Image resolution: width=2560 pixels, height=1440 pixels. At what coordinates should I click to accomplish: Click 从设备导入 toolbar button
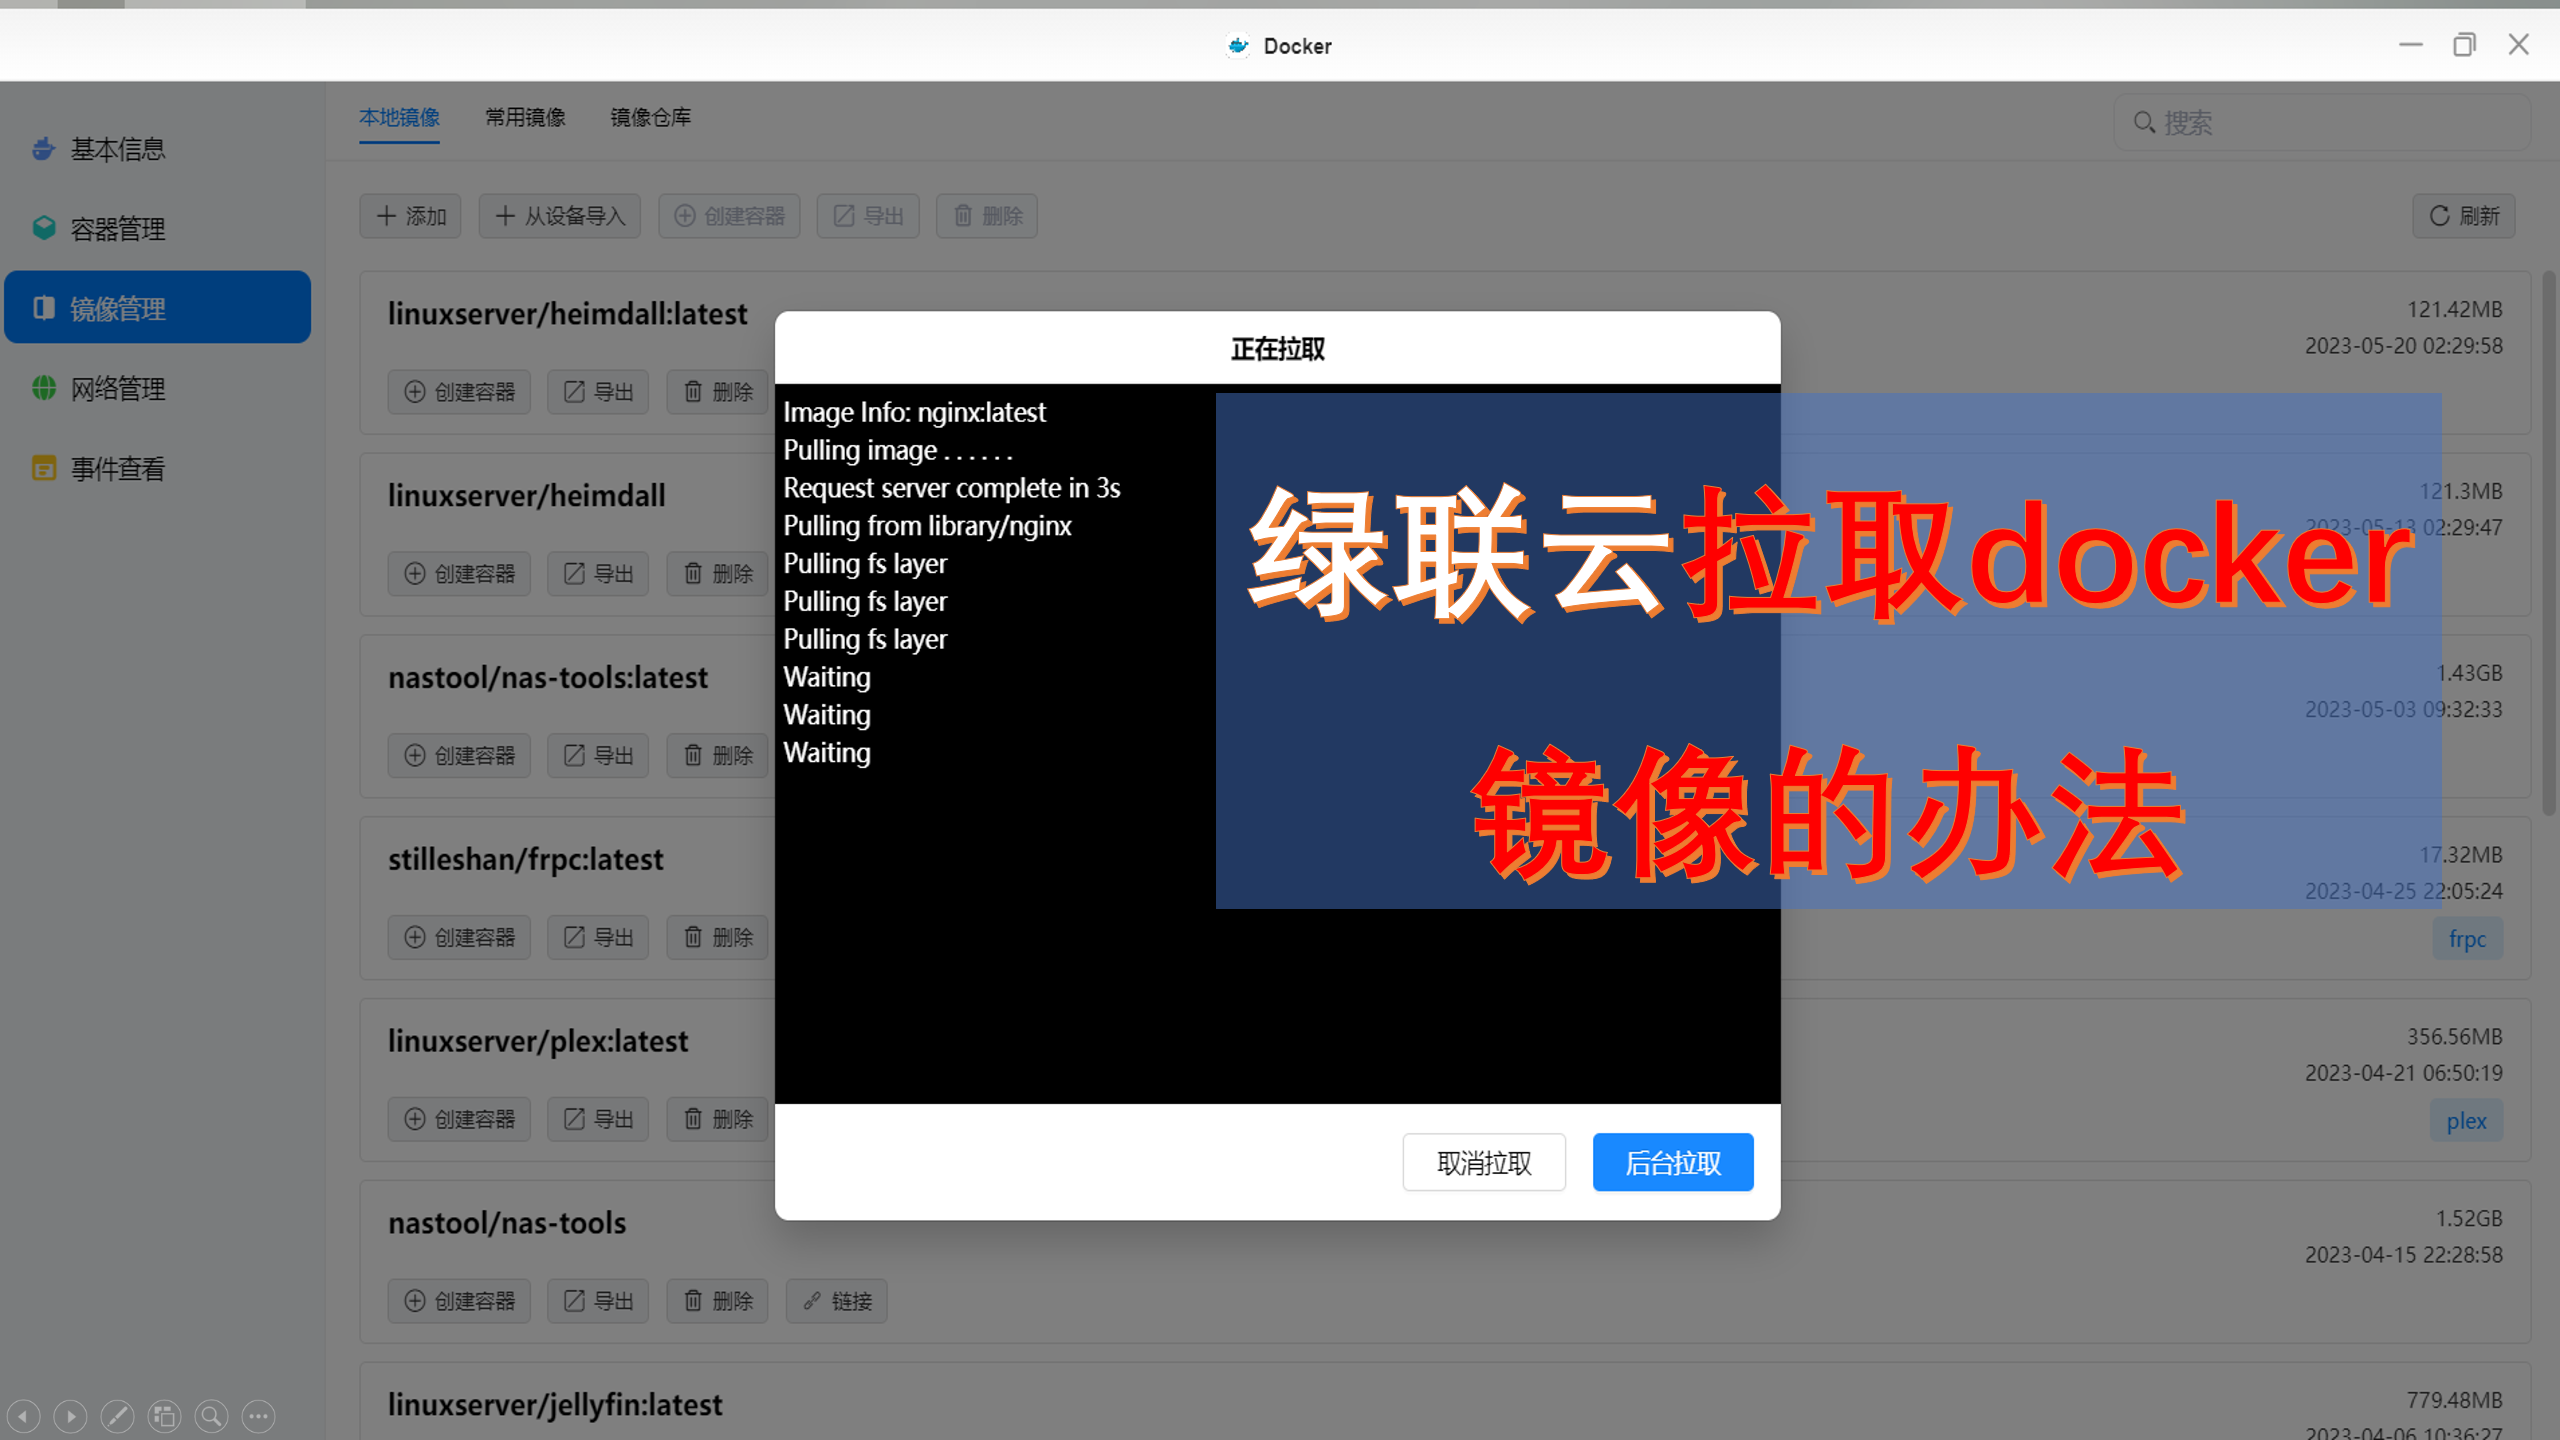560,216
